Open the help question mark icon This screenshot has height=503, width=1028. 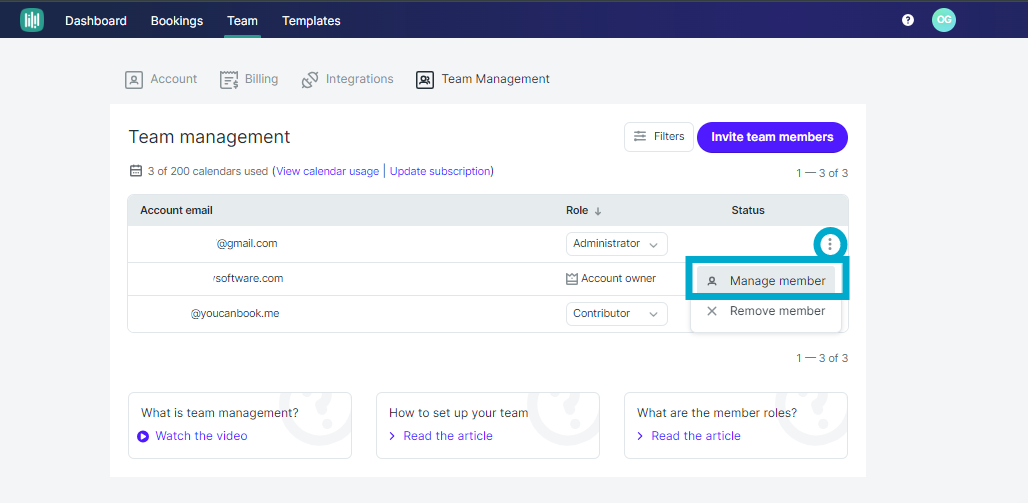coord(908,20)
